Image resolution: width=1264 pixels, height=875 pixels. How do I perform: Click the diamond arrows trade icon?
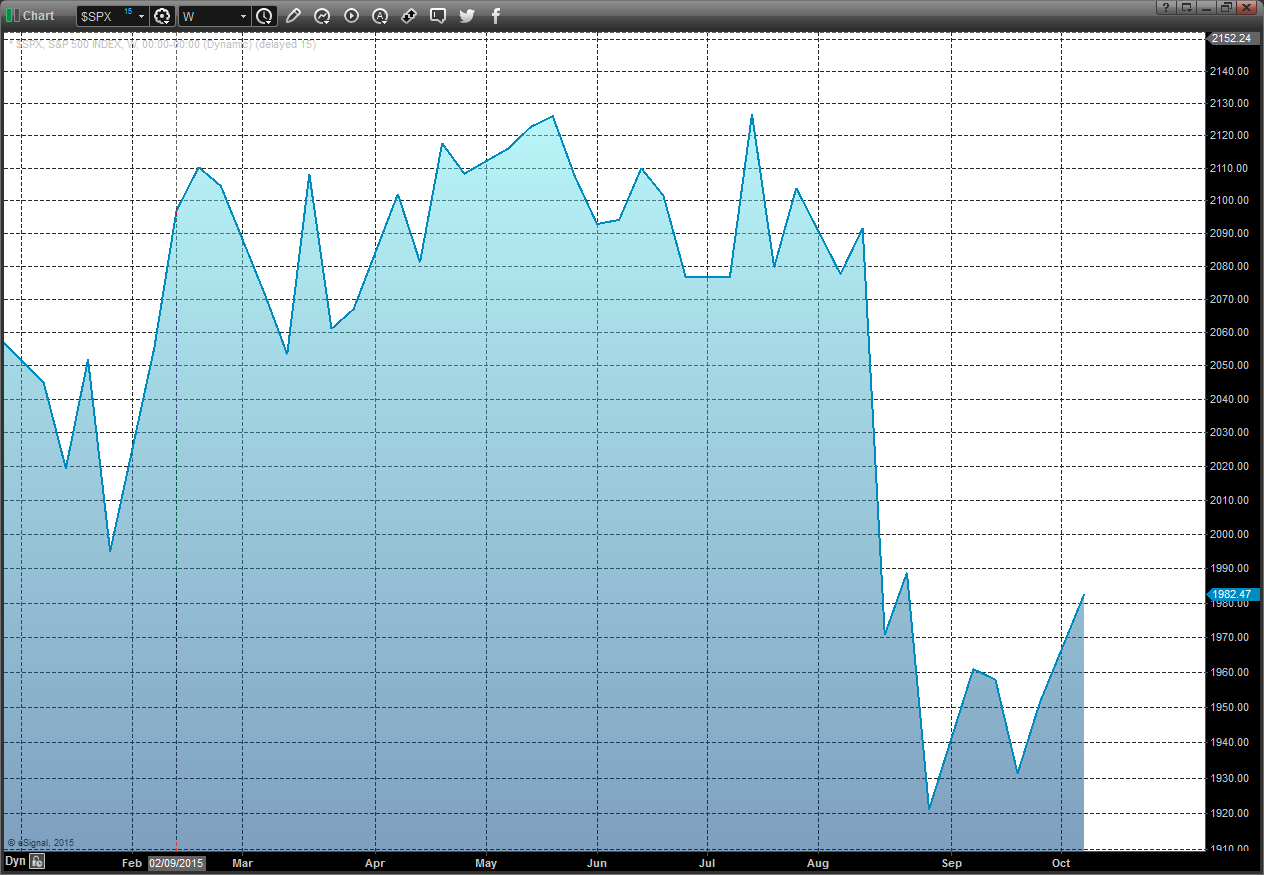[409, 16]
